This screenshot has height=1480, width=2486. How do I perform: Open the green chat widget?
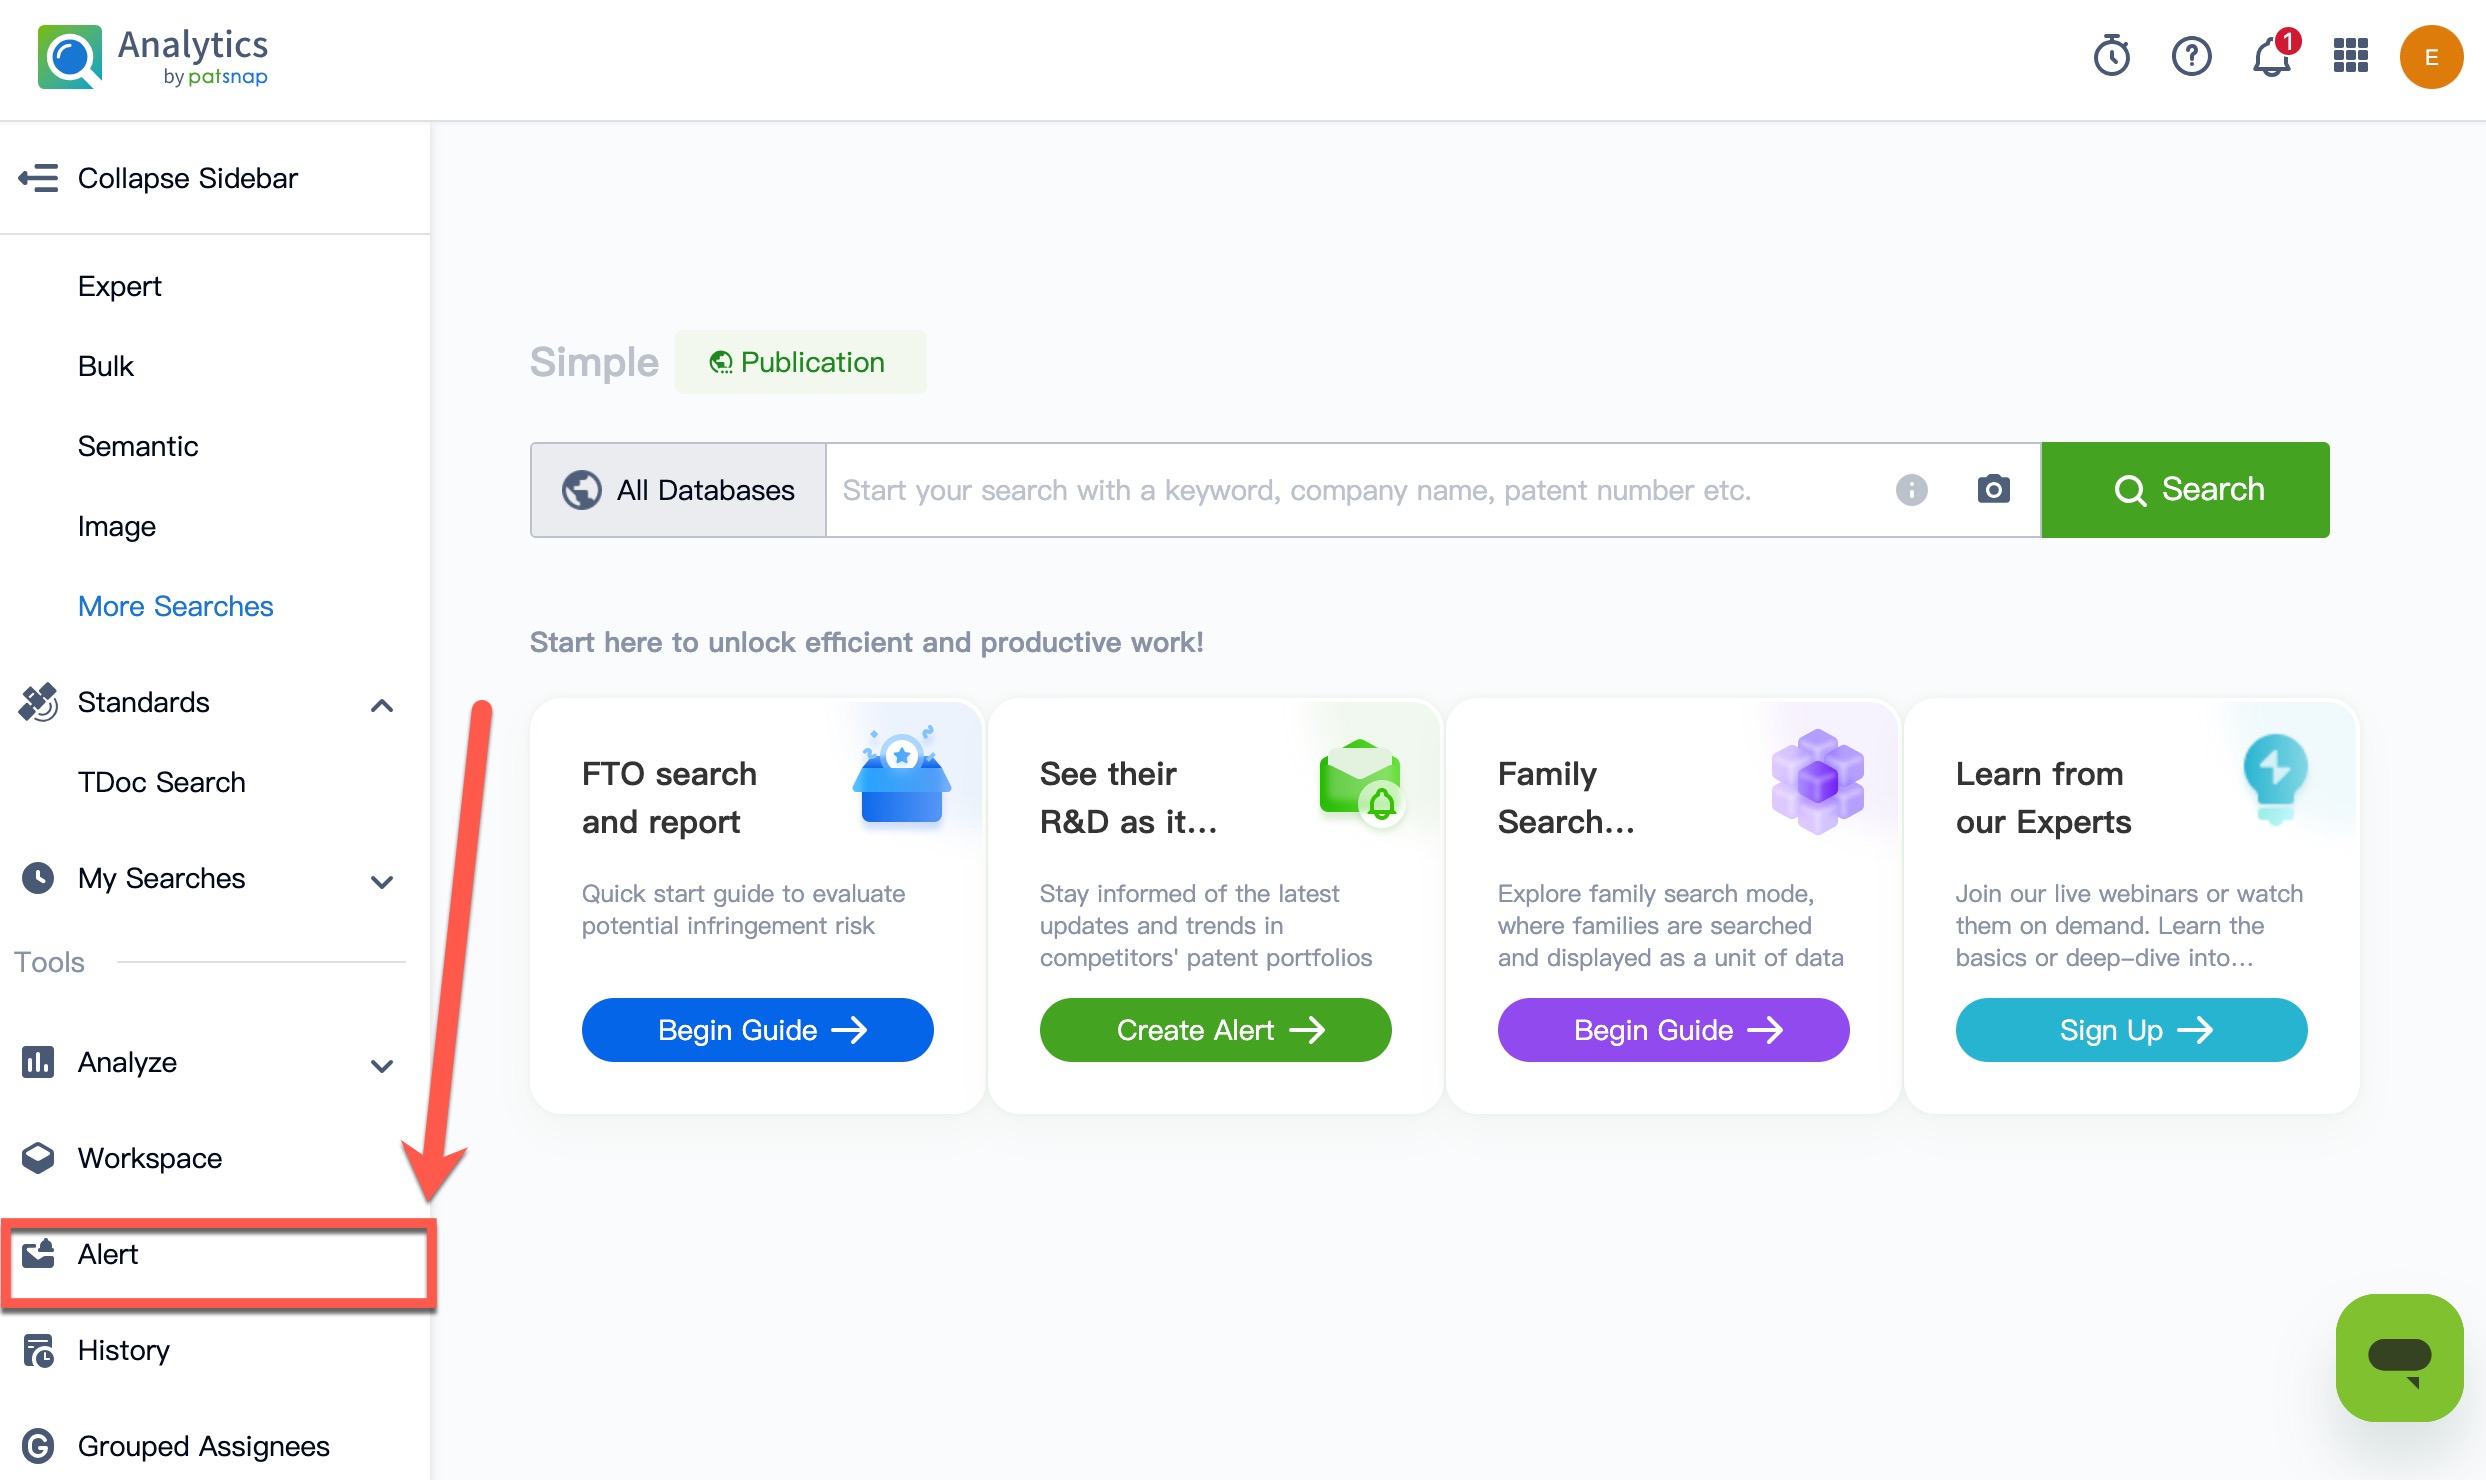(x=2398, y=1357)
